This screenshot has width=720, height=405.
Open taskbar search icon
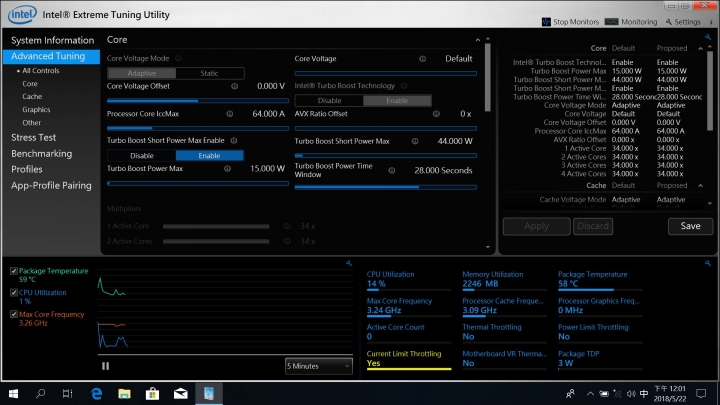click(40, 394)
